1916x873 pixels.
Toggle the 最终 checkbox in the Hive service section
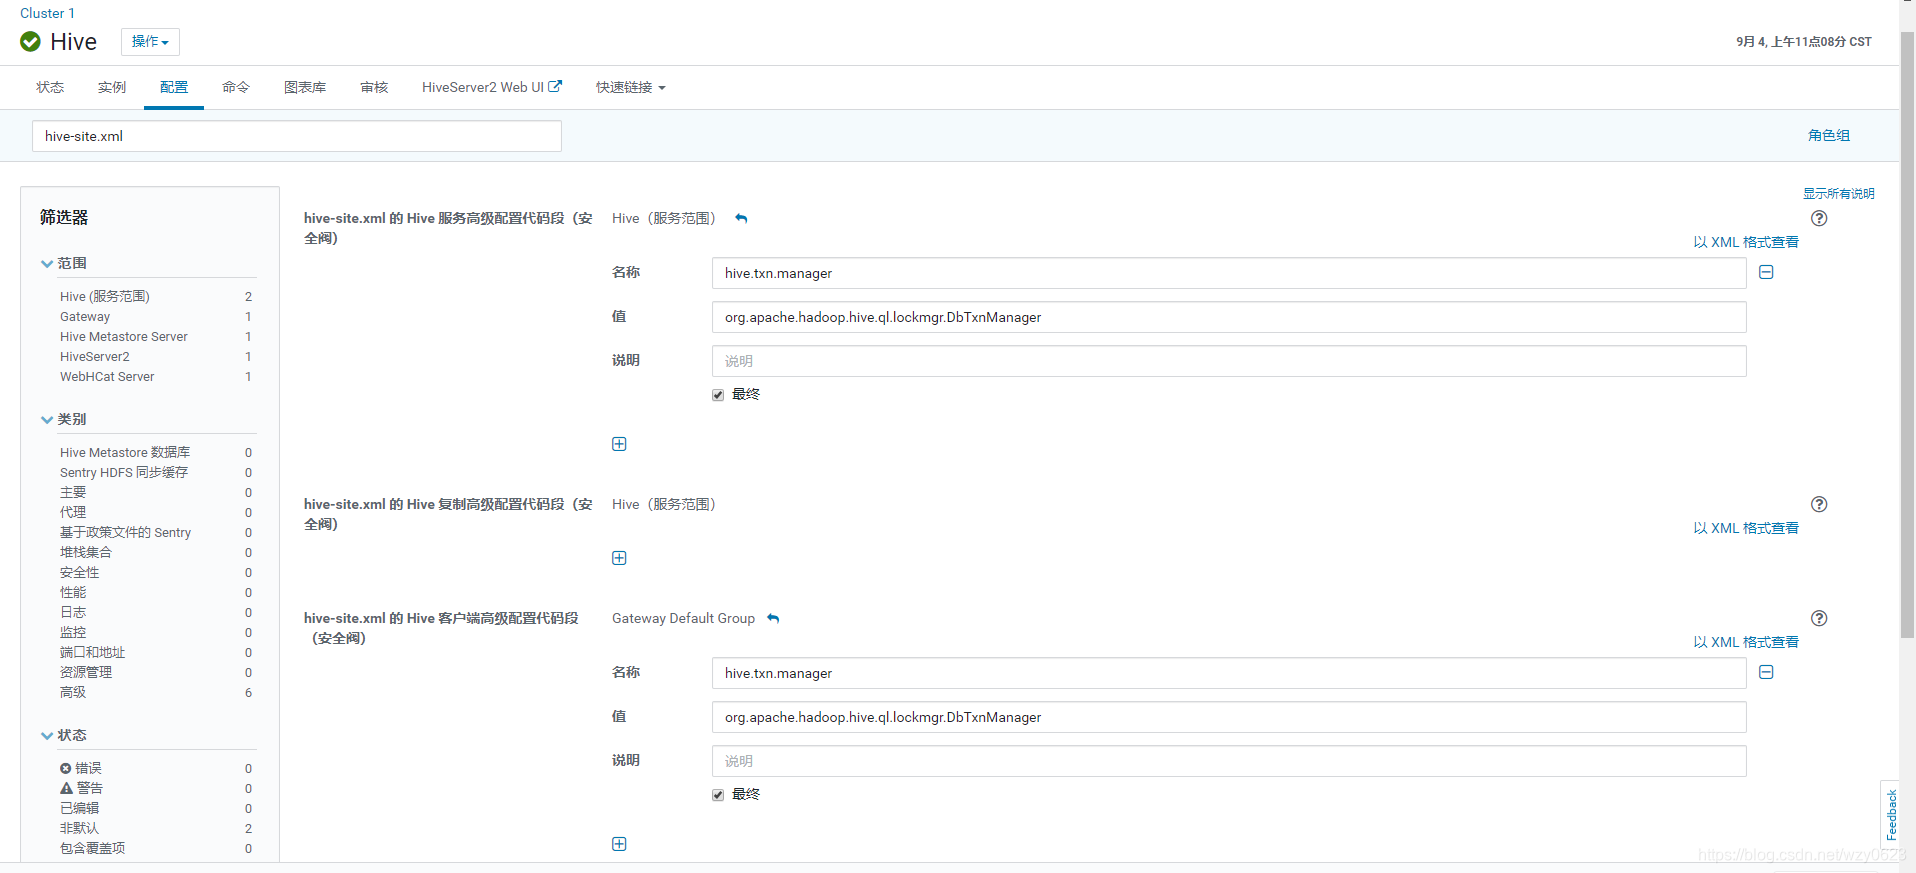click(x=718, y=395)
